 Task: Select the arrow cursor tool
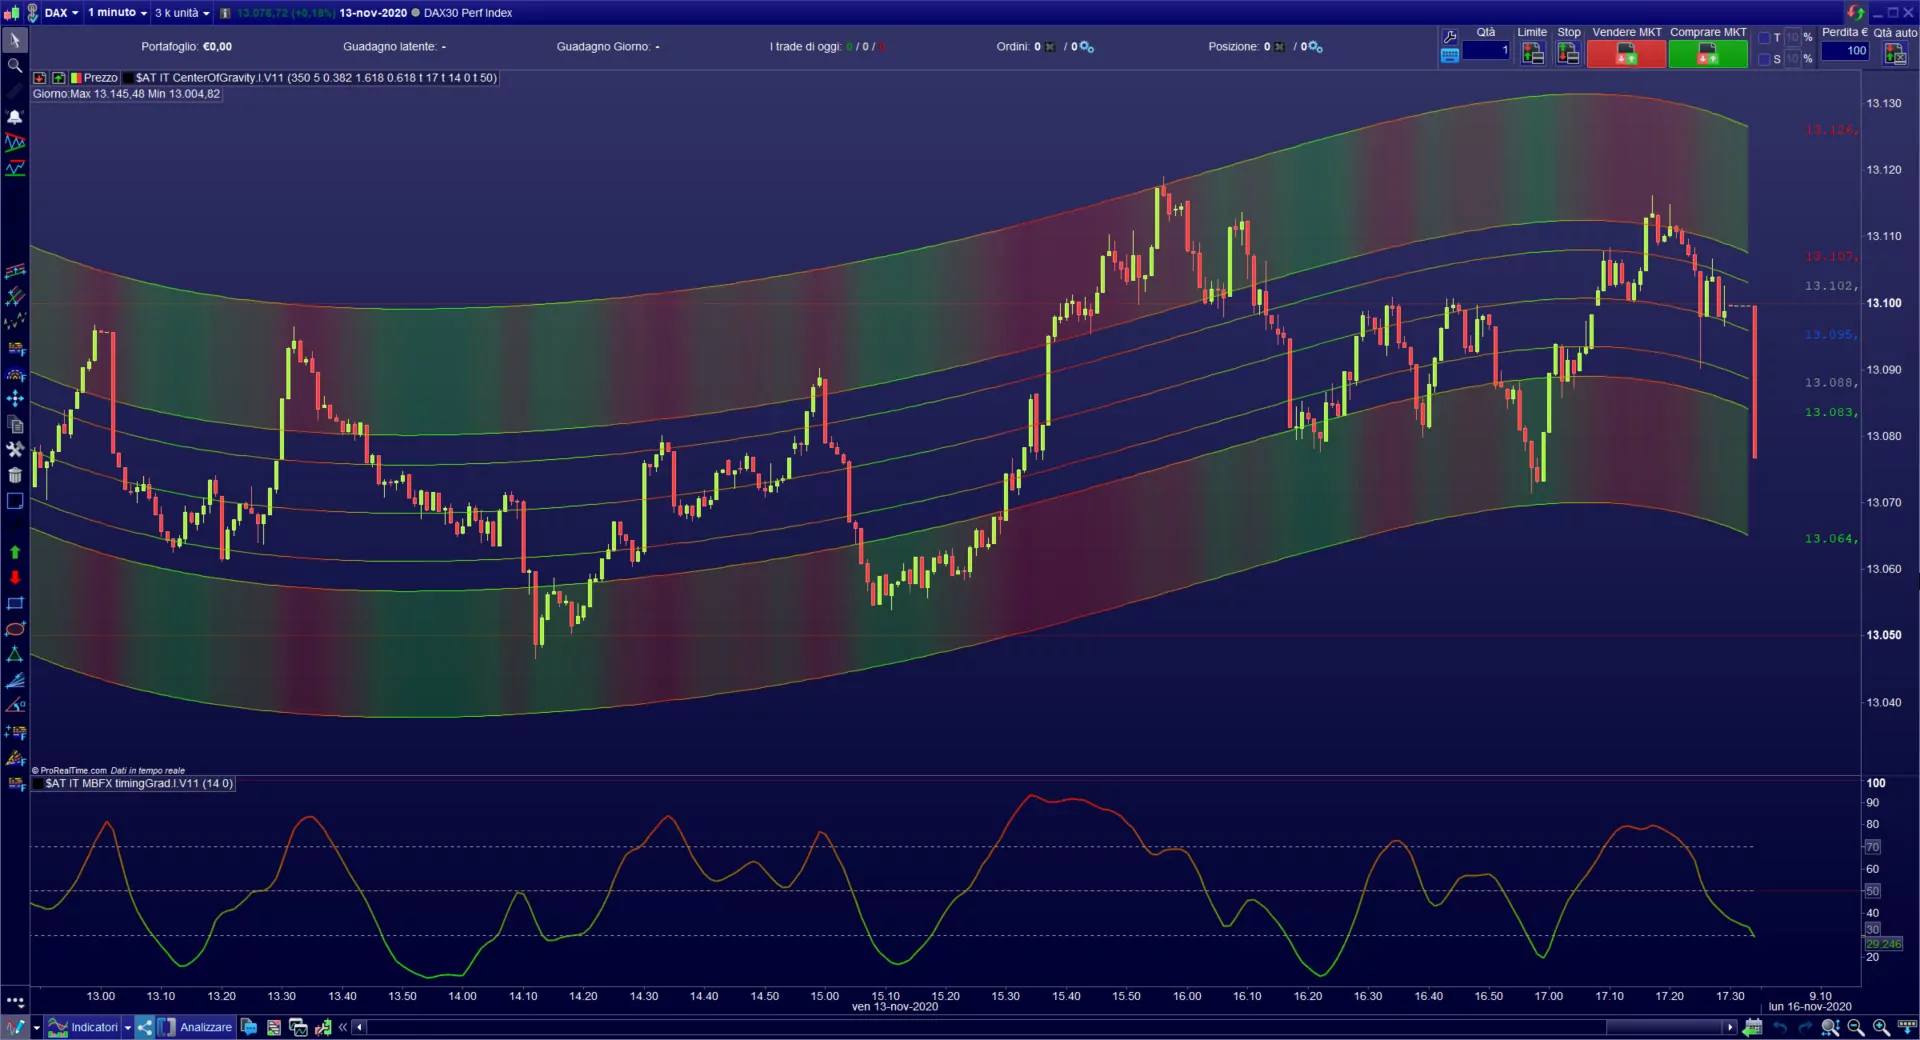click(x=15, y=40)
